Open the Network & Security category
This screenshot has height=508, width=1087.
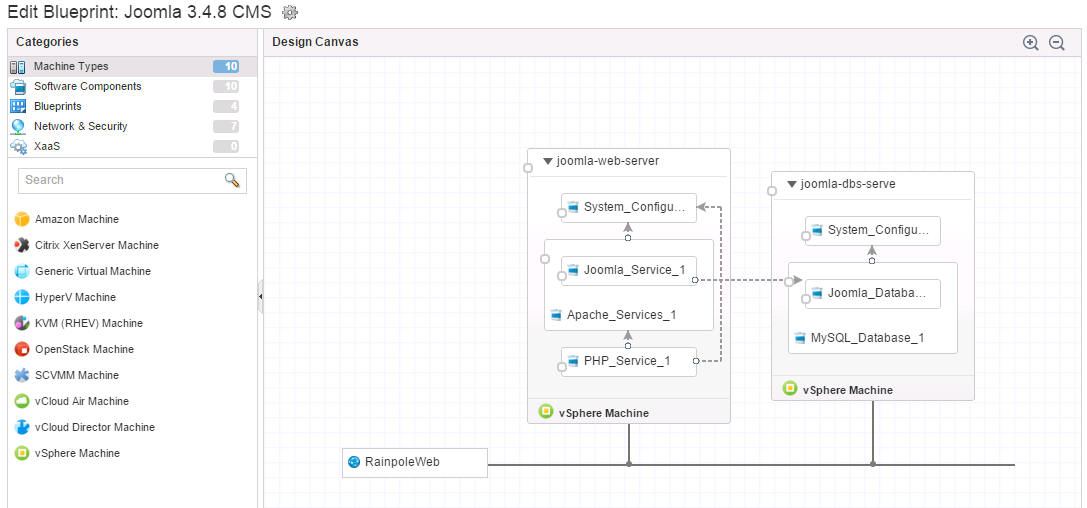click(x=132, y=127)
